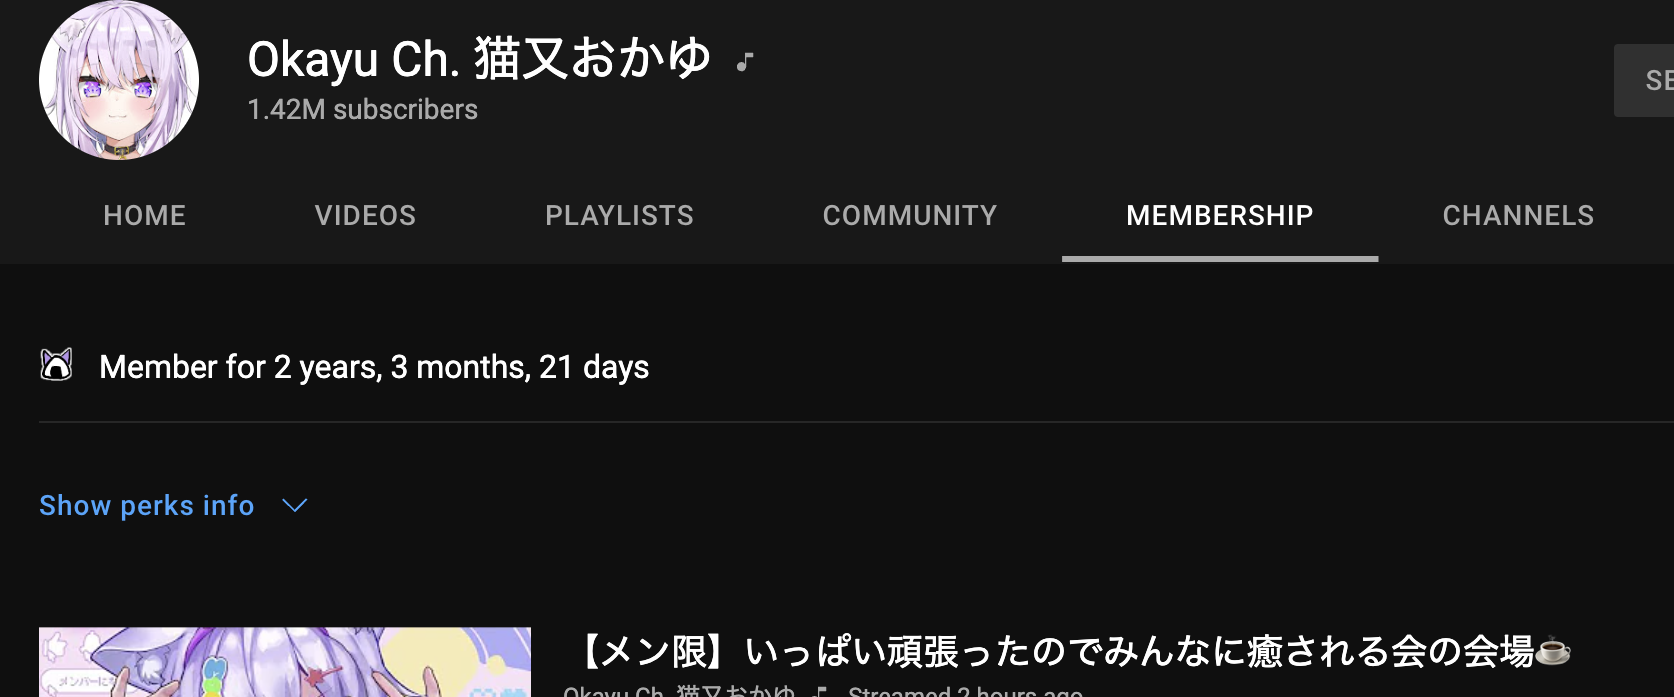The image size is (1674, 697).
Task: Click the music note artist badge
Action: pyautogui.click(x=745, y=62)
